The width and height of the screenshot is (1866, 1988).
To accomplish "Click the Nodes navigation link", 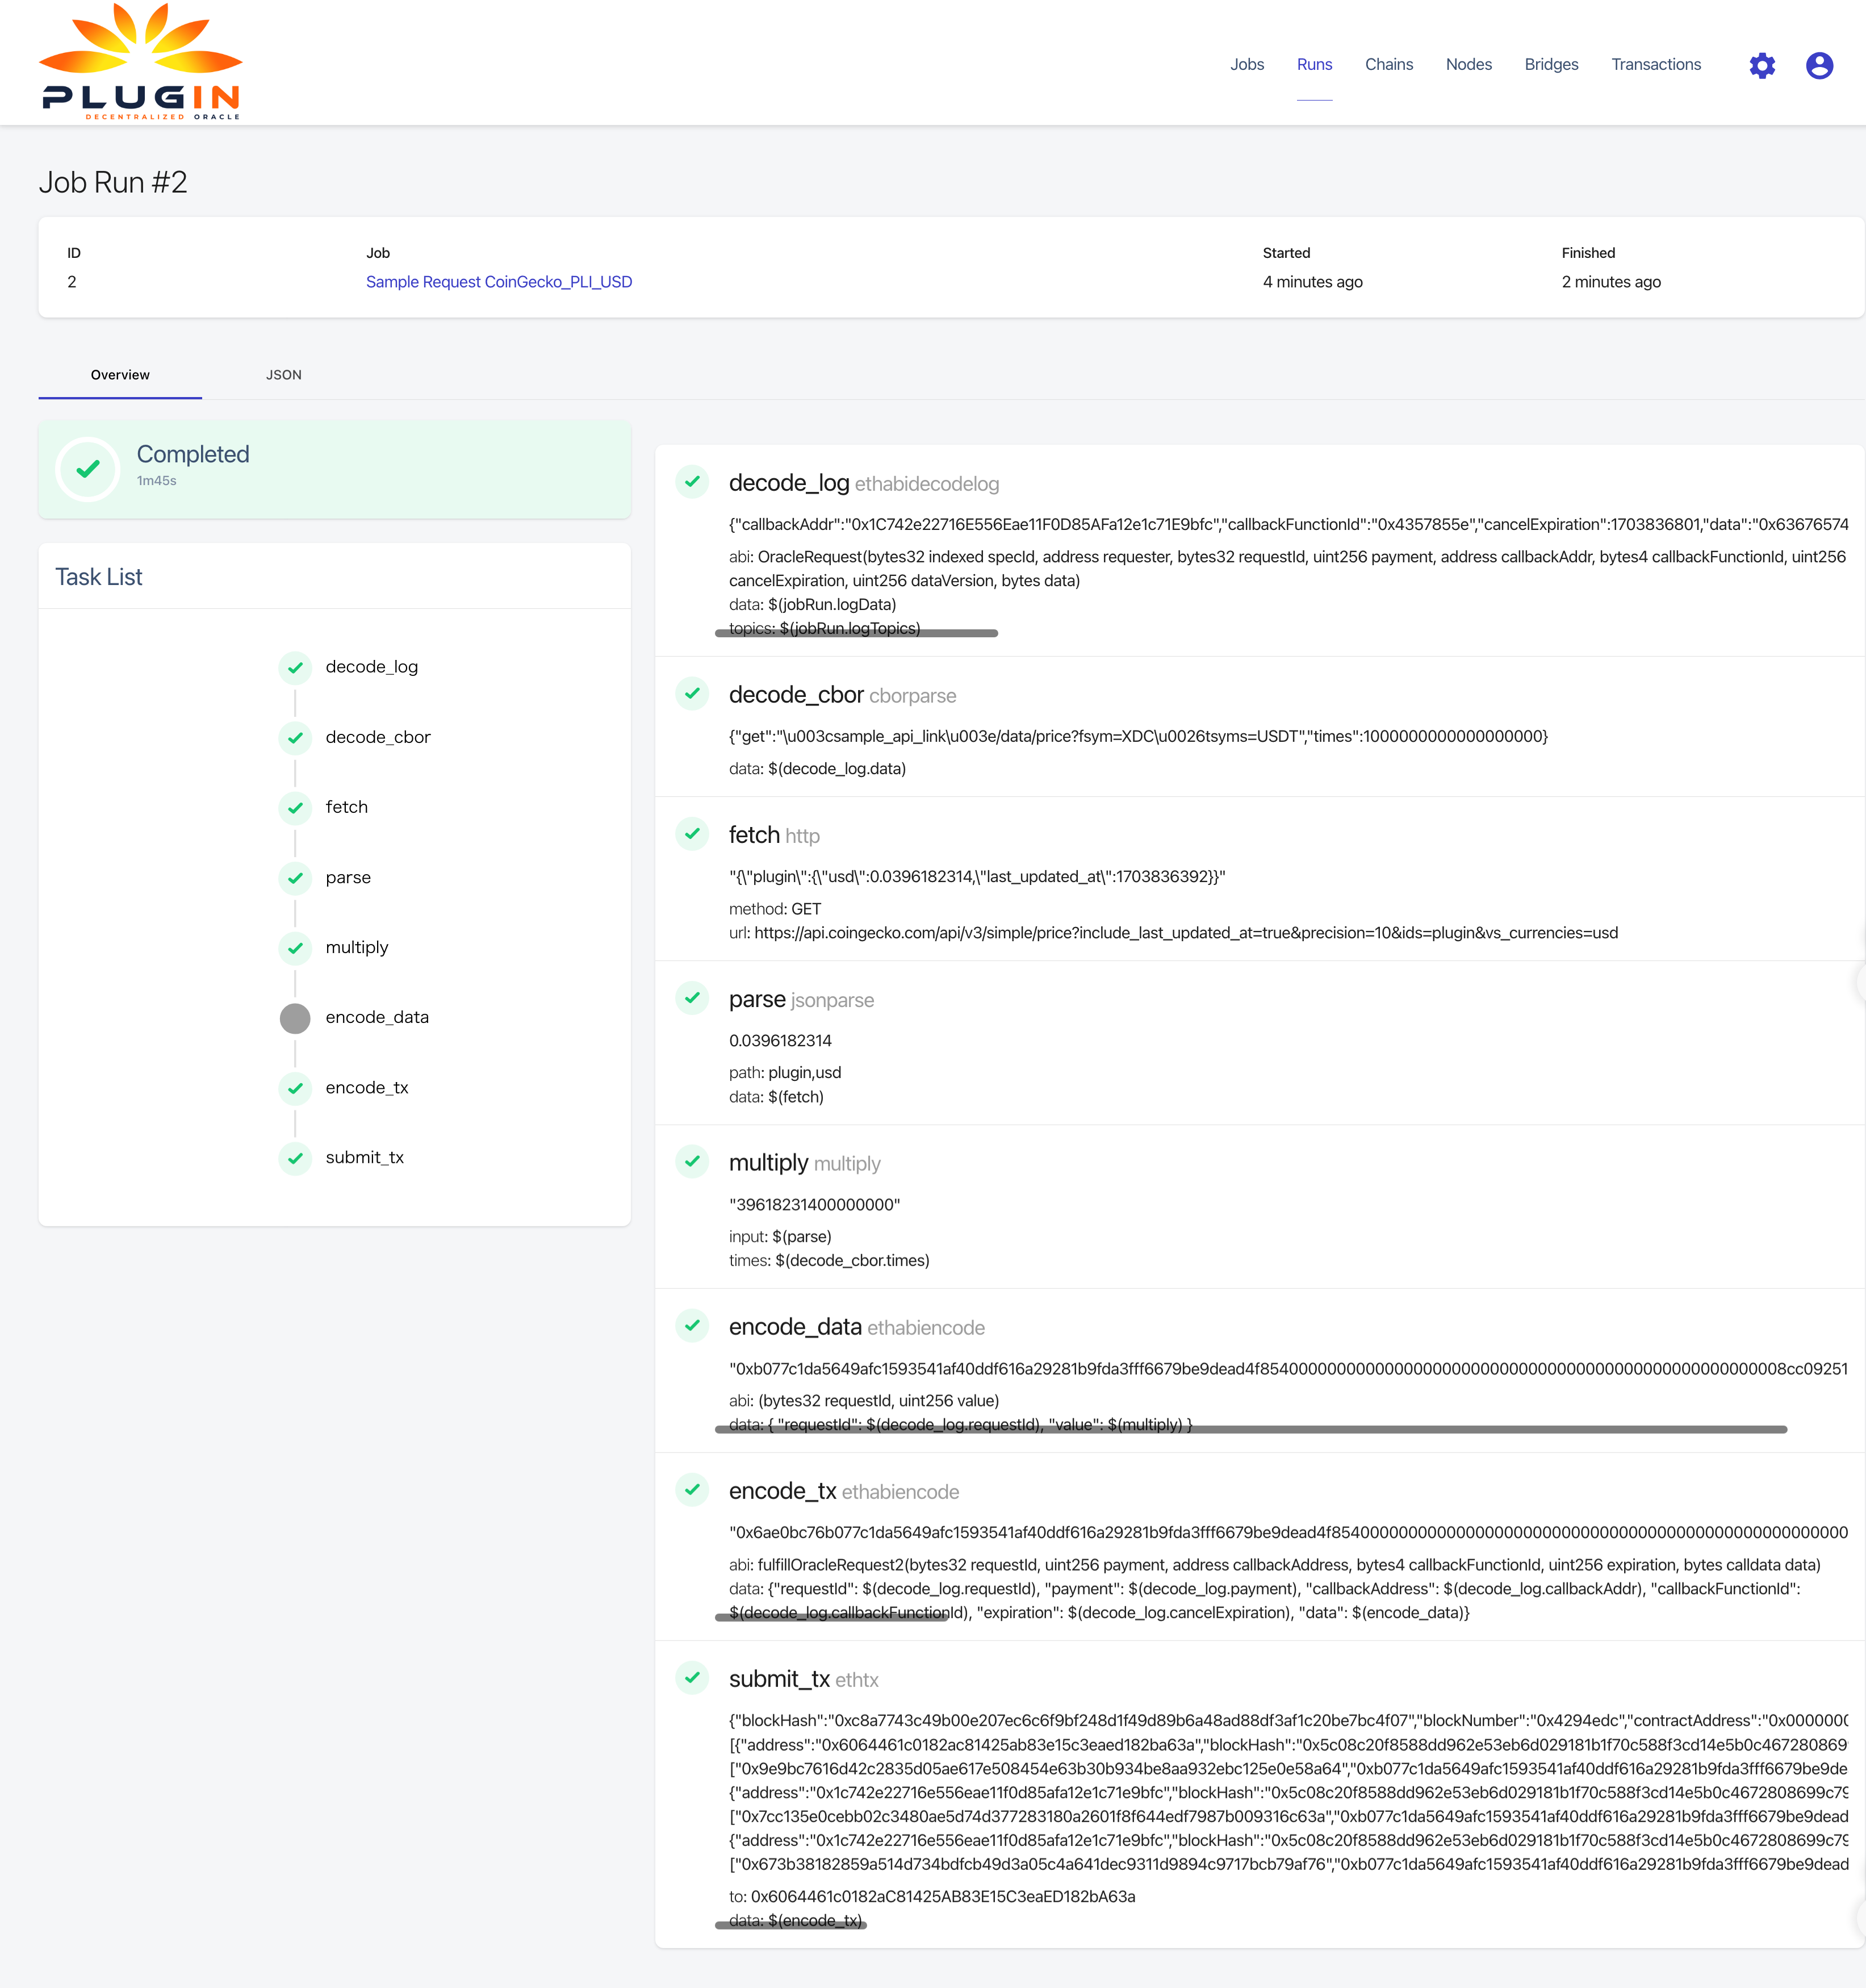I will pos(1468,65).
